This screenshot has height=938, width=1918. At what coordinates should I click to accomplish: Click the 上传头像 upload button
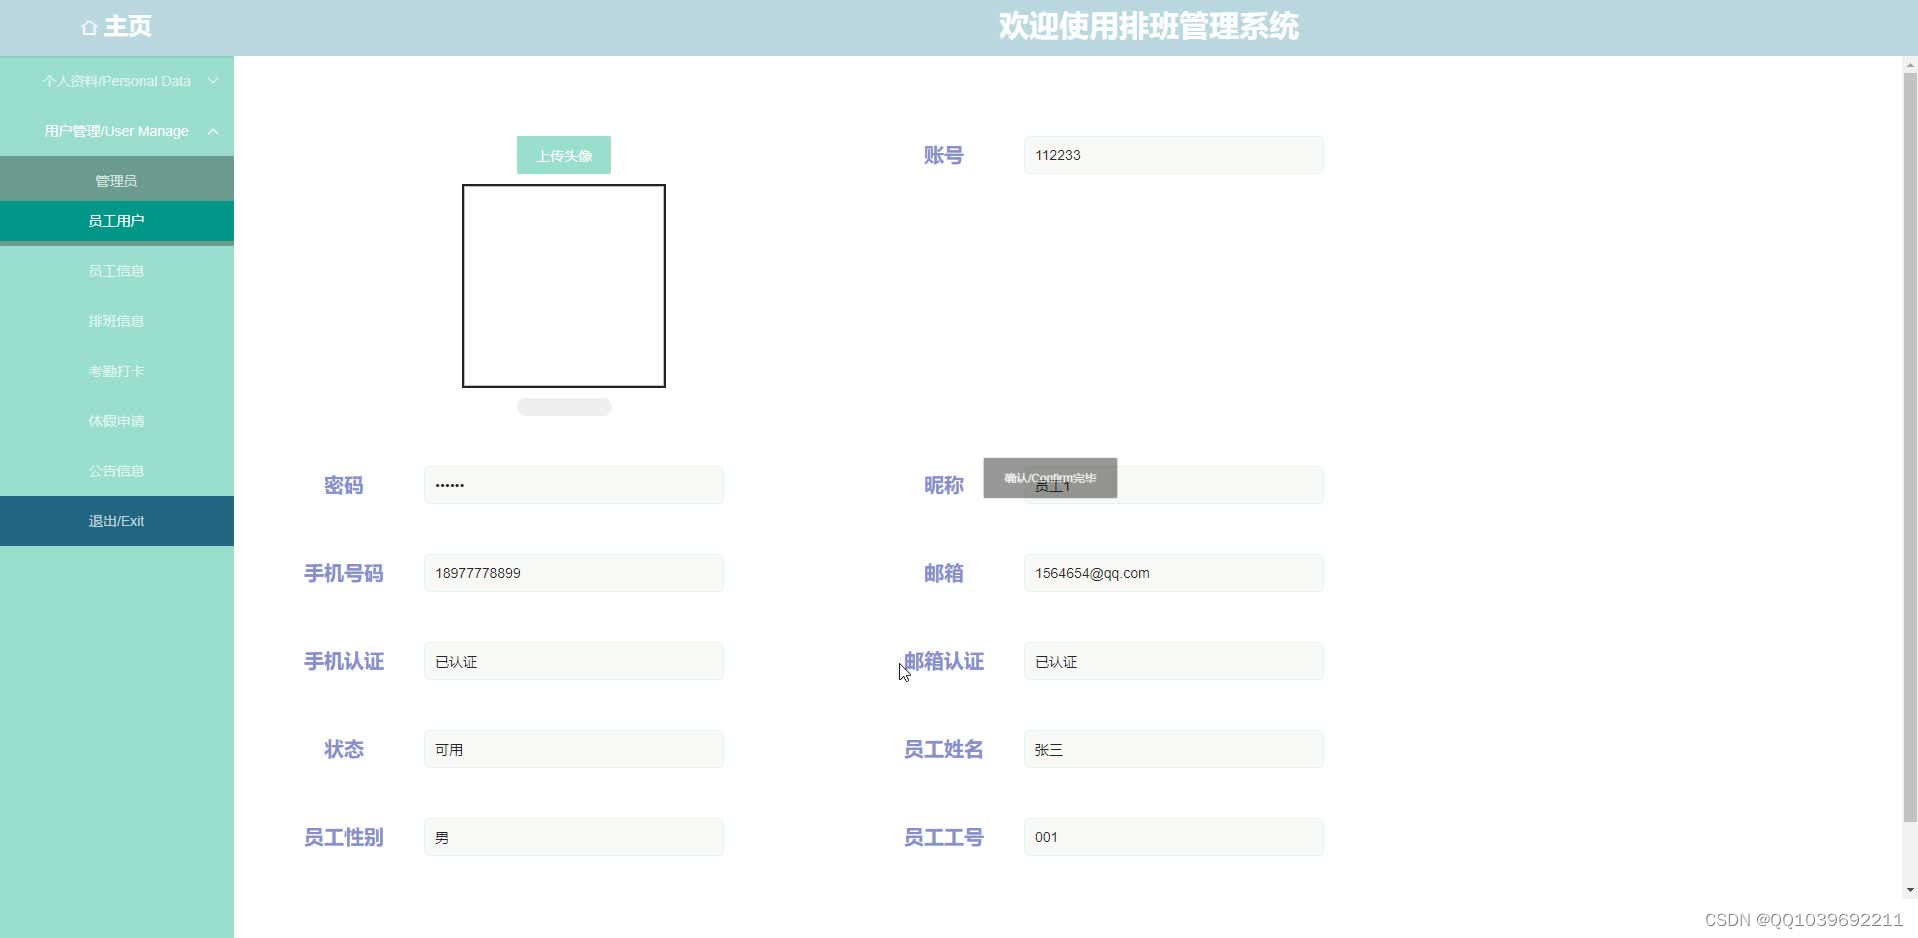click(564, 155)
